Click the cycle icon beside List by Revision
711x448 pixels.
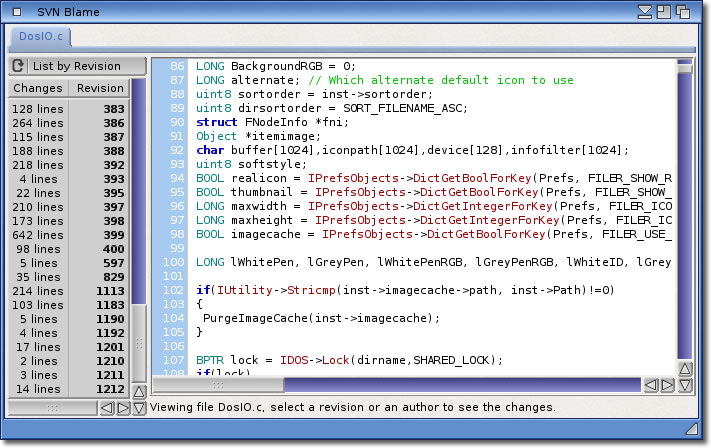[19, 66]
